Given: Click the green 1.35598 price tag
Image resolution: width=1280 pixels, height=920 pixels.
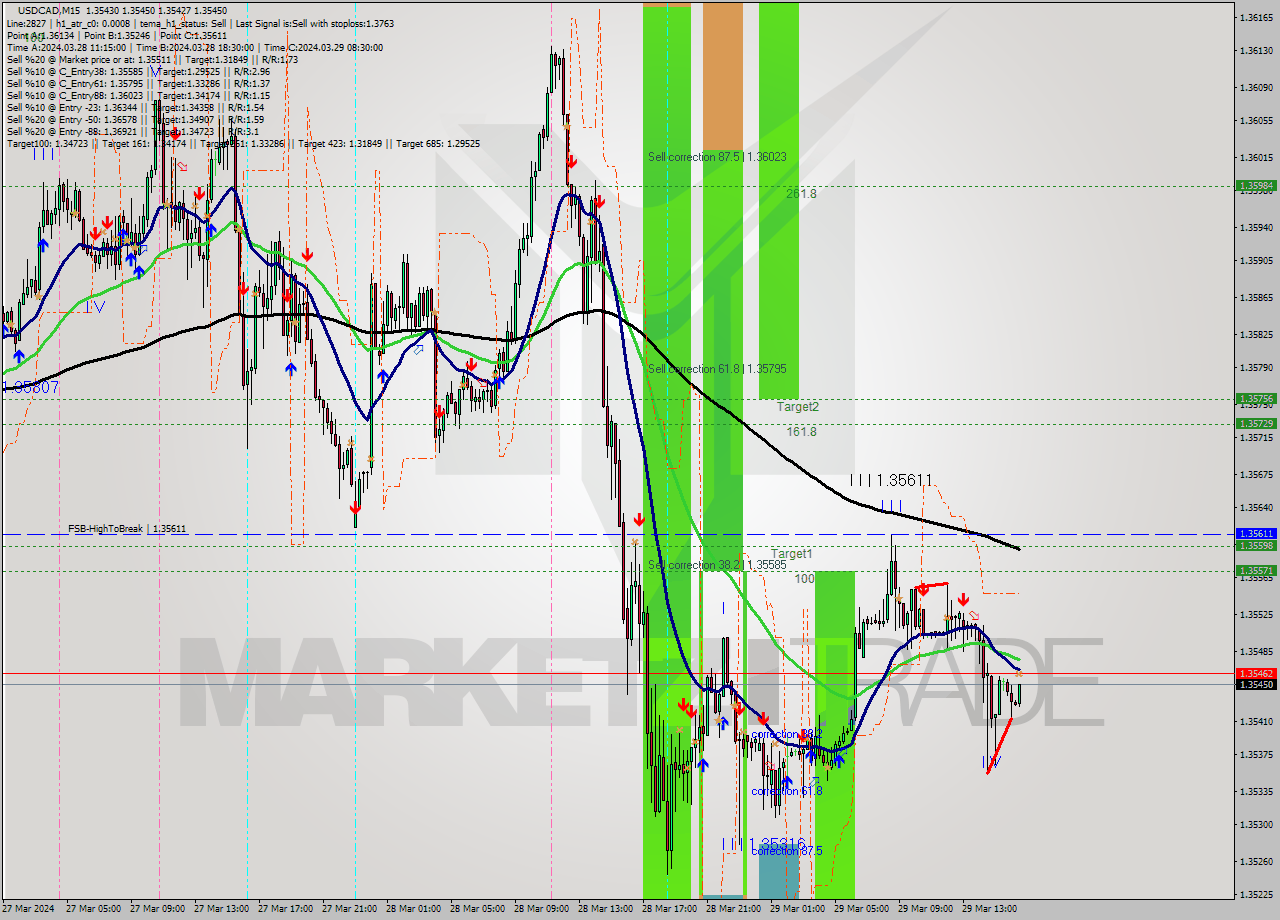Looking at the screenshot, I should point(1256,546).
